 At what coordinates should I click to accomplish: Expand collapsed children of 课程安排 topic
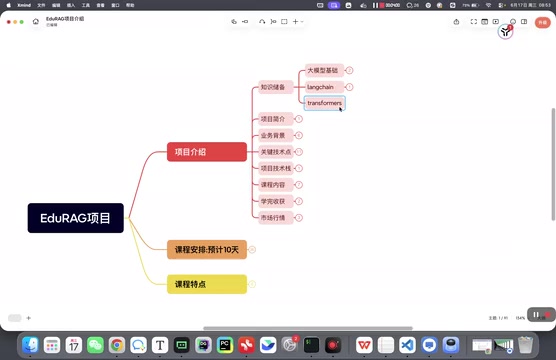252,250
